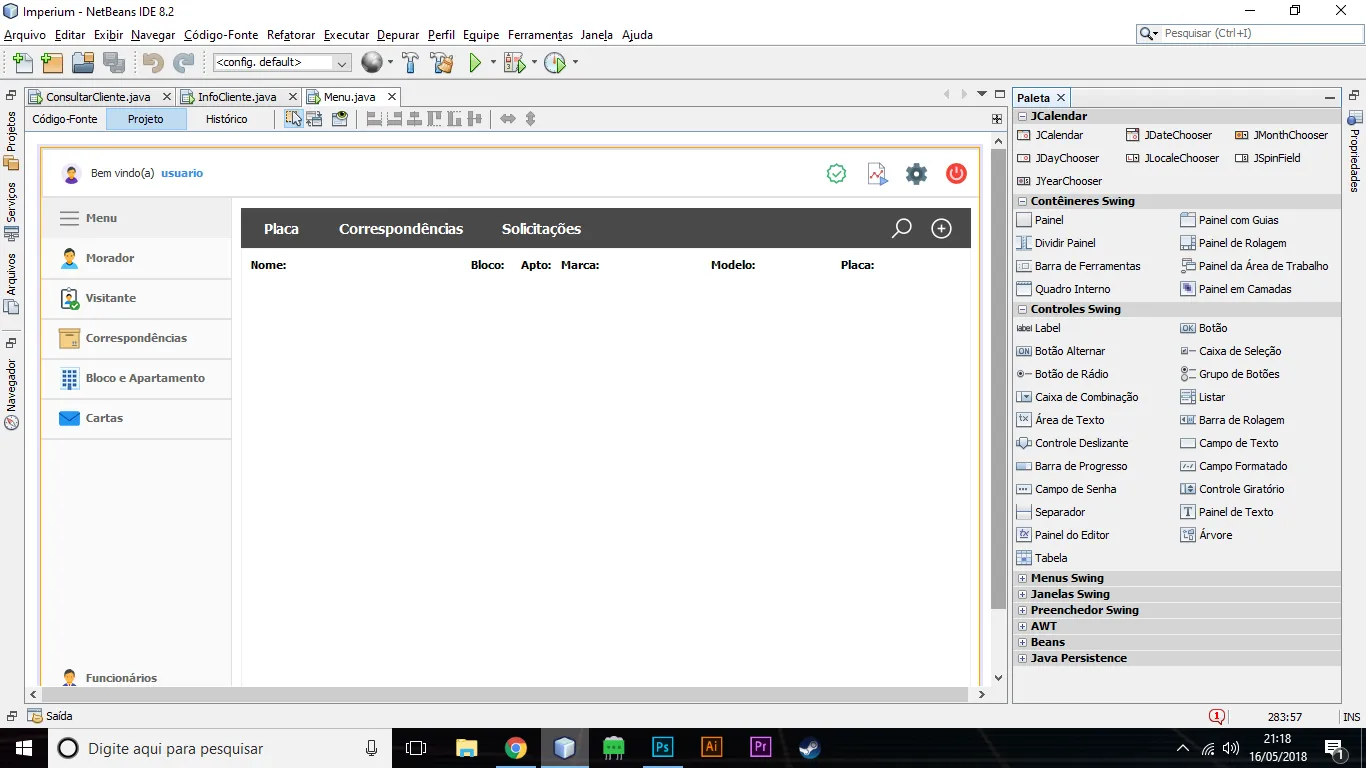Expand the Preenchedor Swing category
The image size is (1366, 768).
tap(1022, 610)
